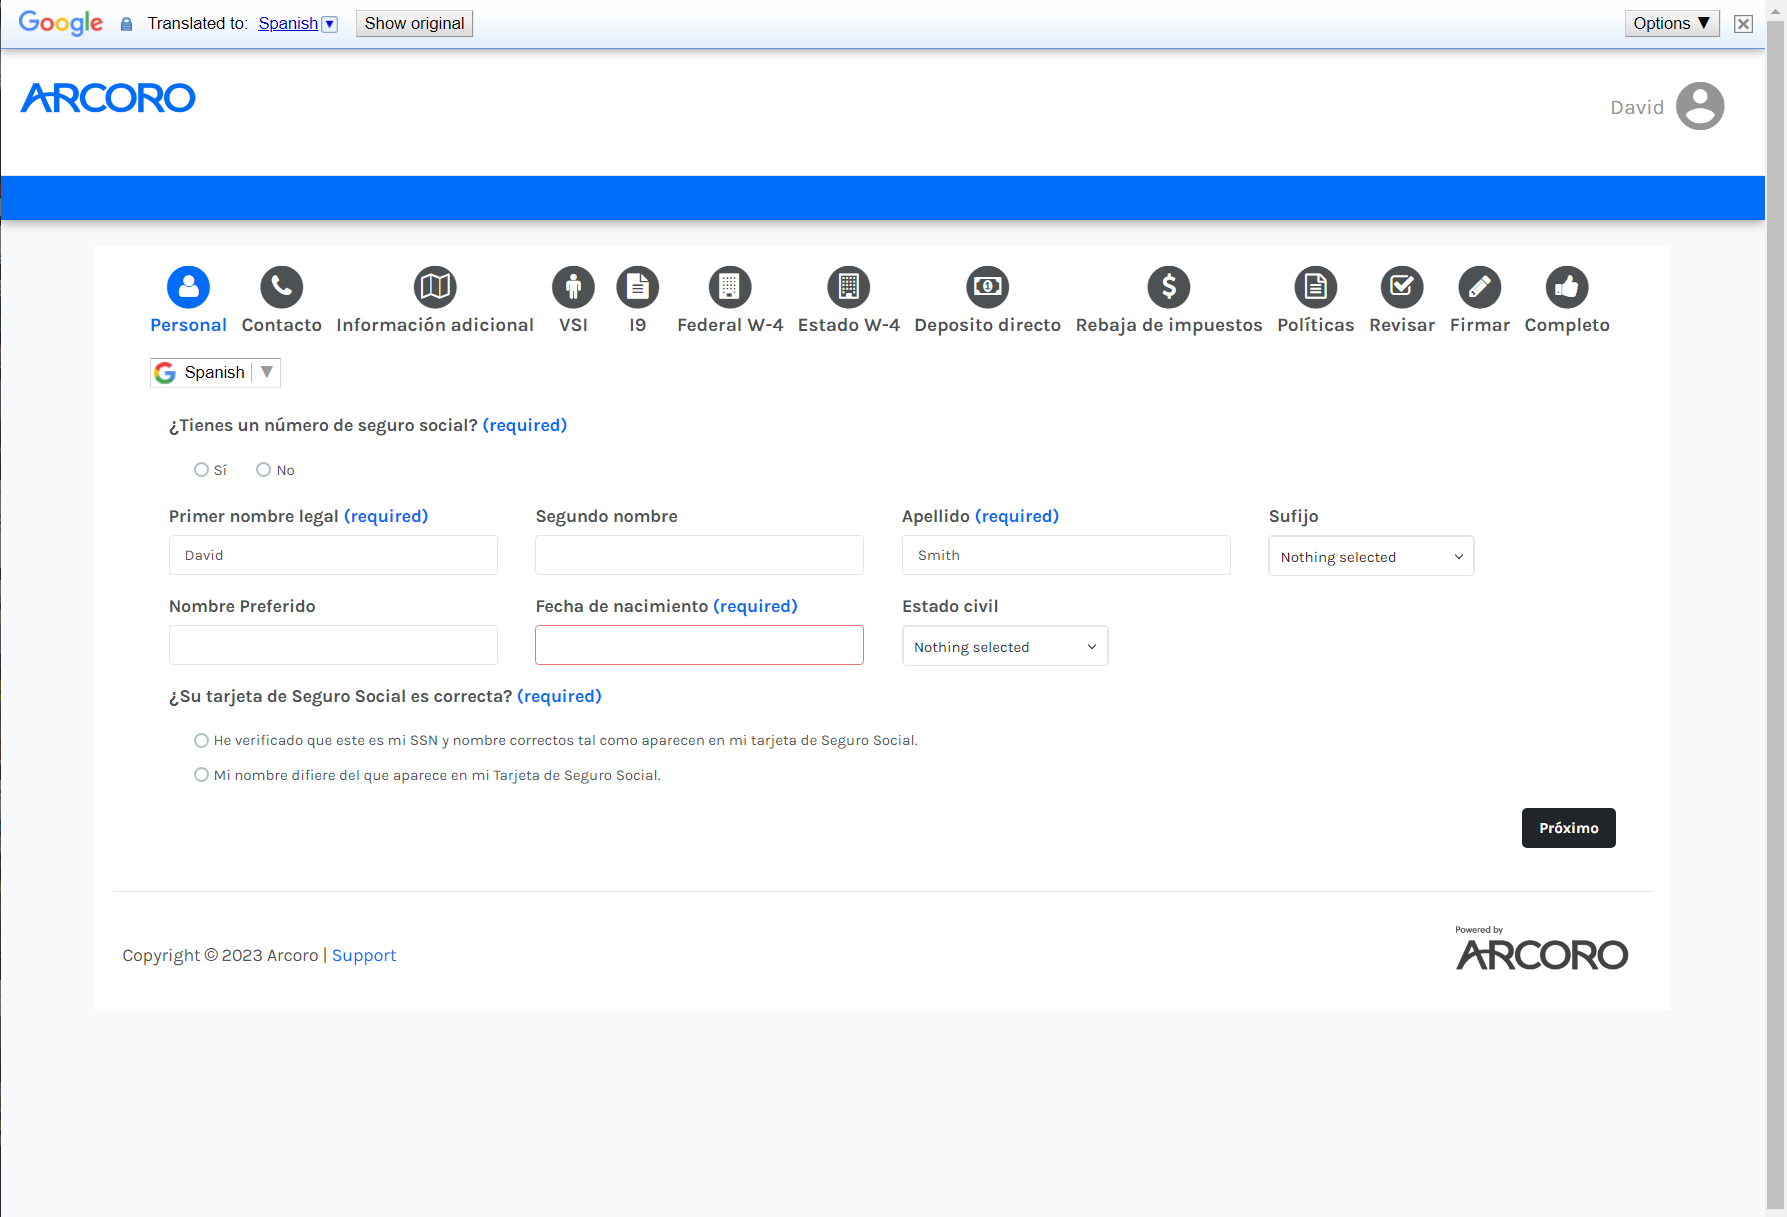Switch to Políticas tab label

pos(1316,325)
